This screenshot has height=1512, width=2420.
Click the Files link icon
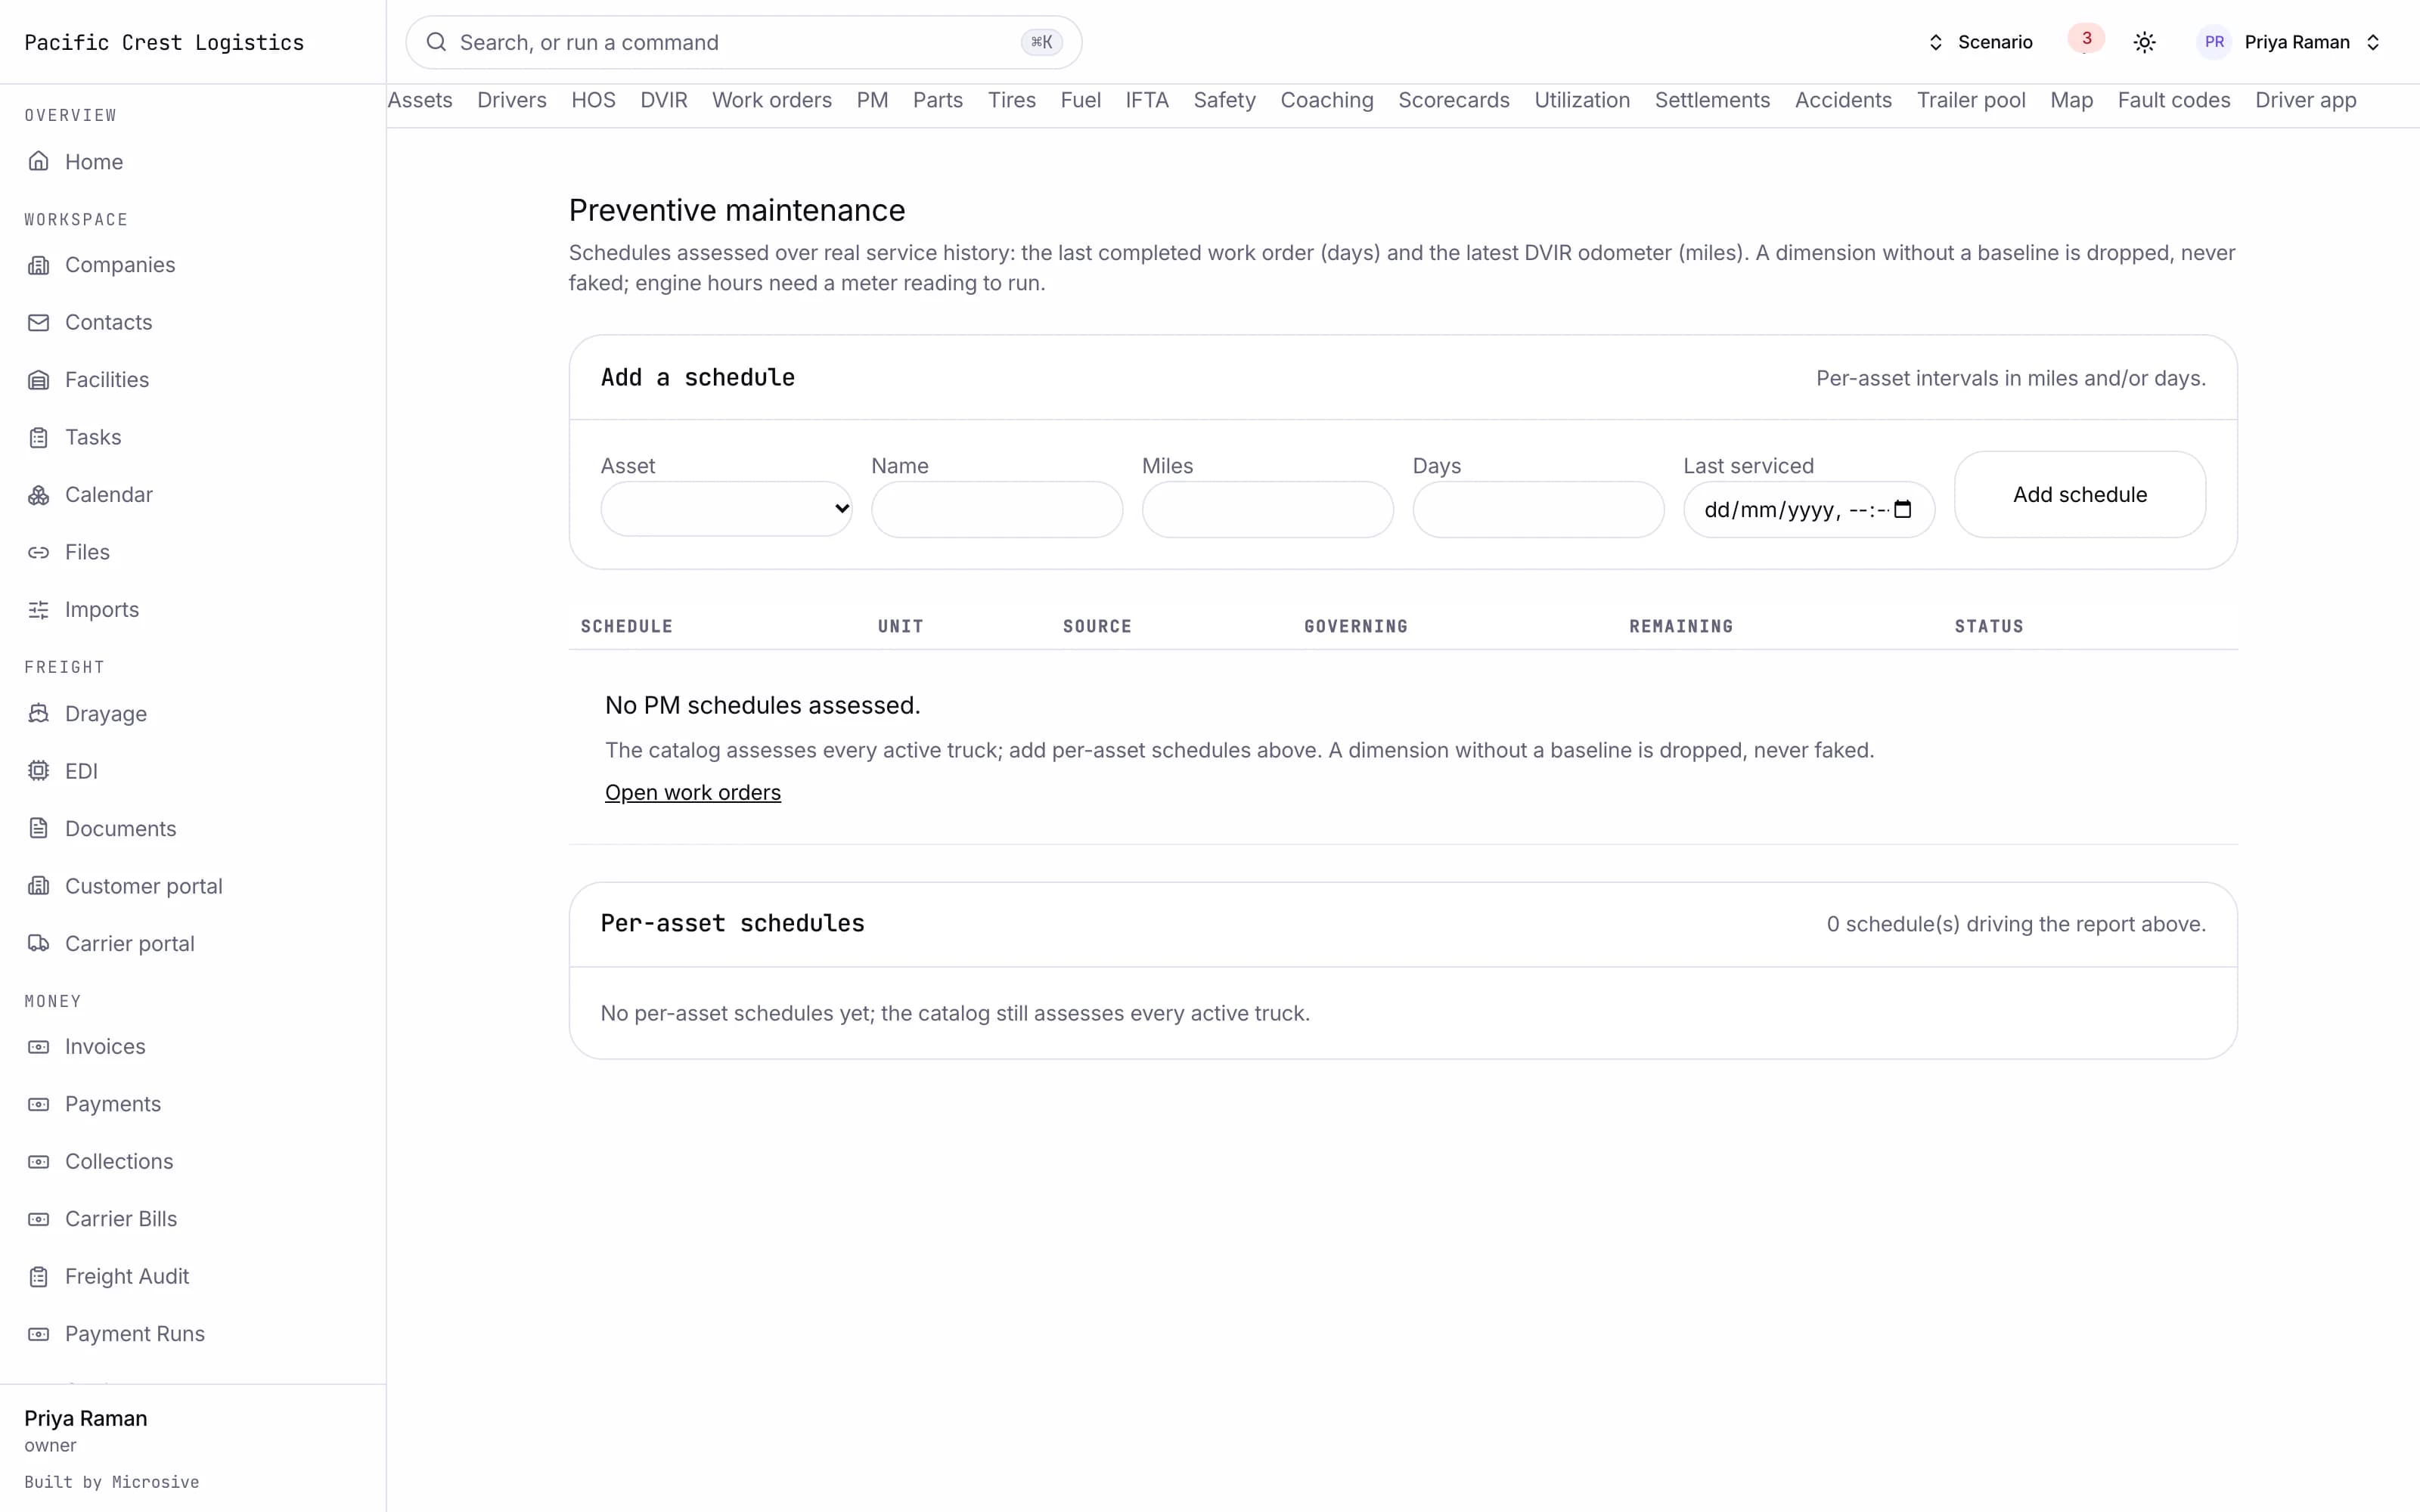pyautogui.click(x=38, y=552)
